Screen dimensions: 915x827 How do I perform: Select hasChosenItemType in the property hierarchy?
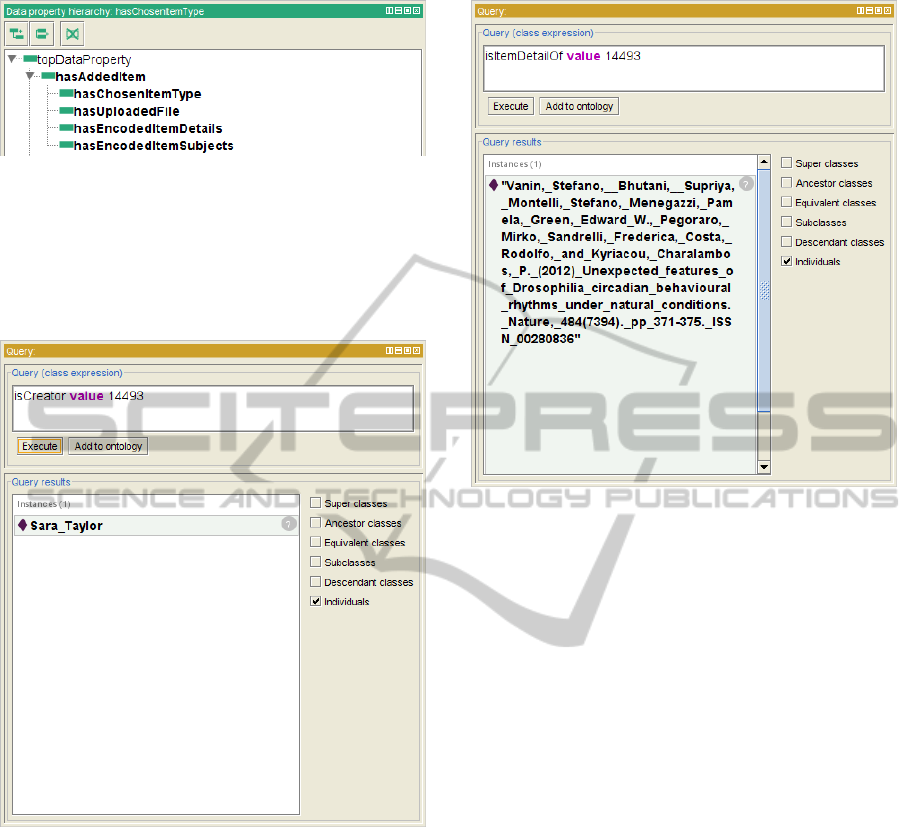pos(137,94)
